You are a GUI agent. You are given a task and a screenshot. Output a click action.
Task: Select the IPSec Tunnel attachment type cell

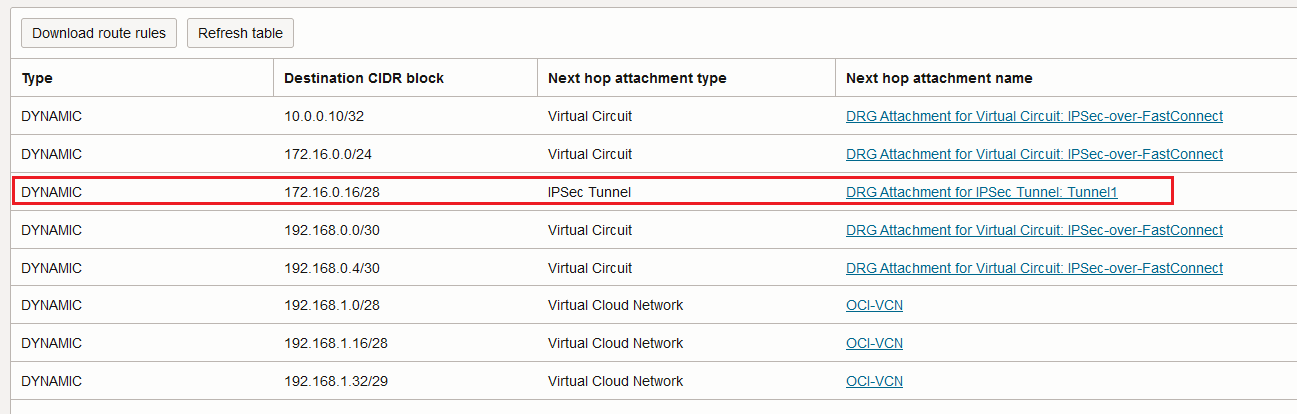tap(589, 192)
